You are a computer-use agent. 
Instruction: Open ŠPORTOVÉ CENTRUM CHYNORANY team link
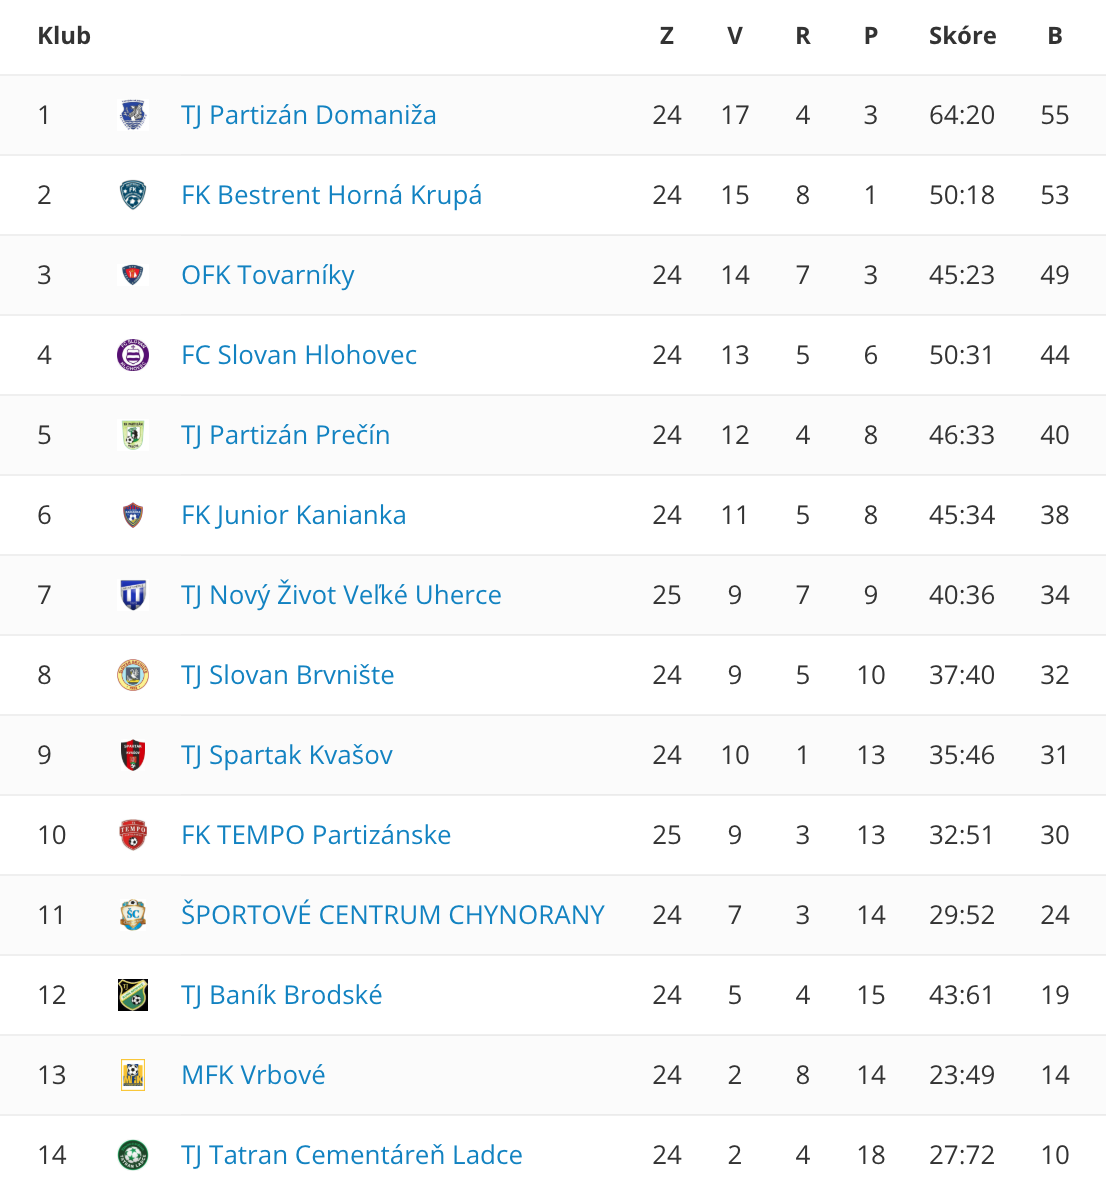point(393,914)
